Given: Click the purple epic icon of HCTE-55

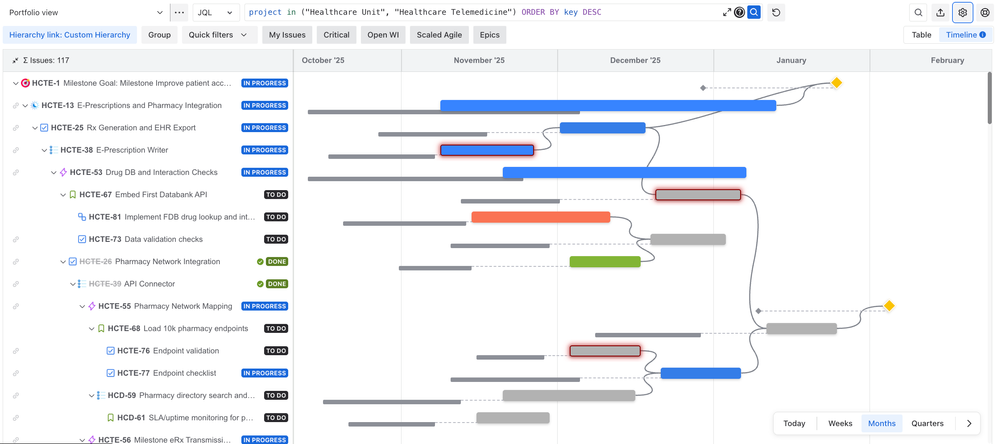Looking at the screenshot, I should point(92,306).
